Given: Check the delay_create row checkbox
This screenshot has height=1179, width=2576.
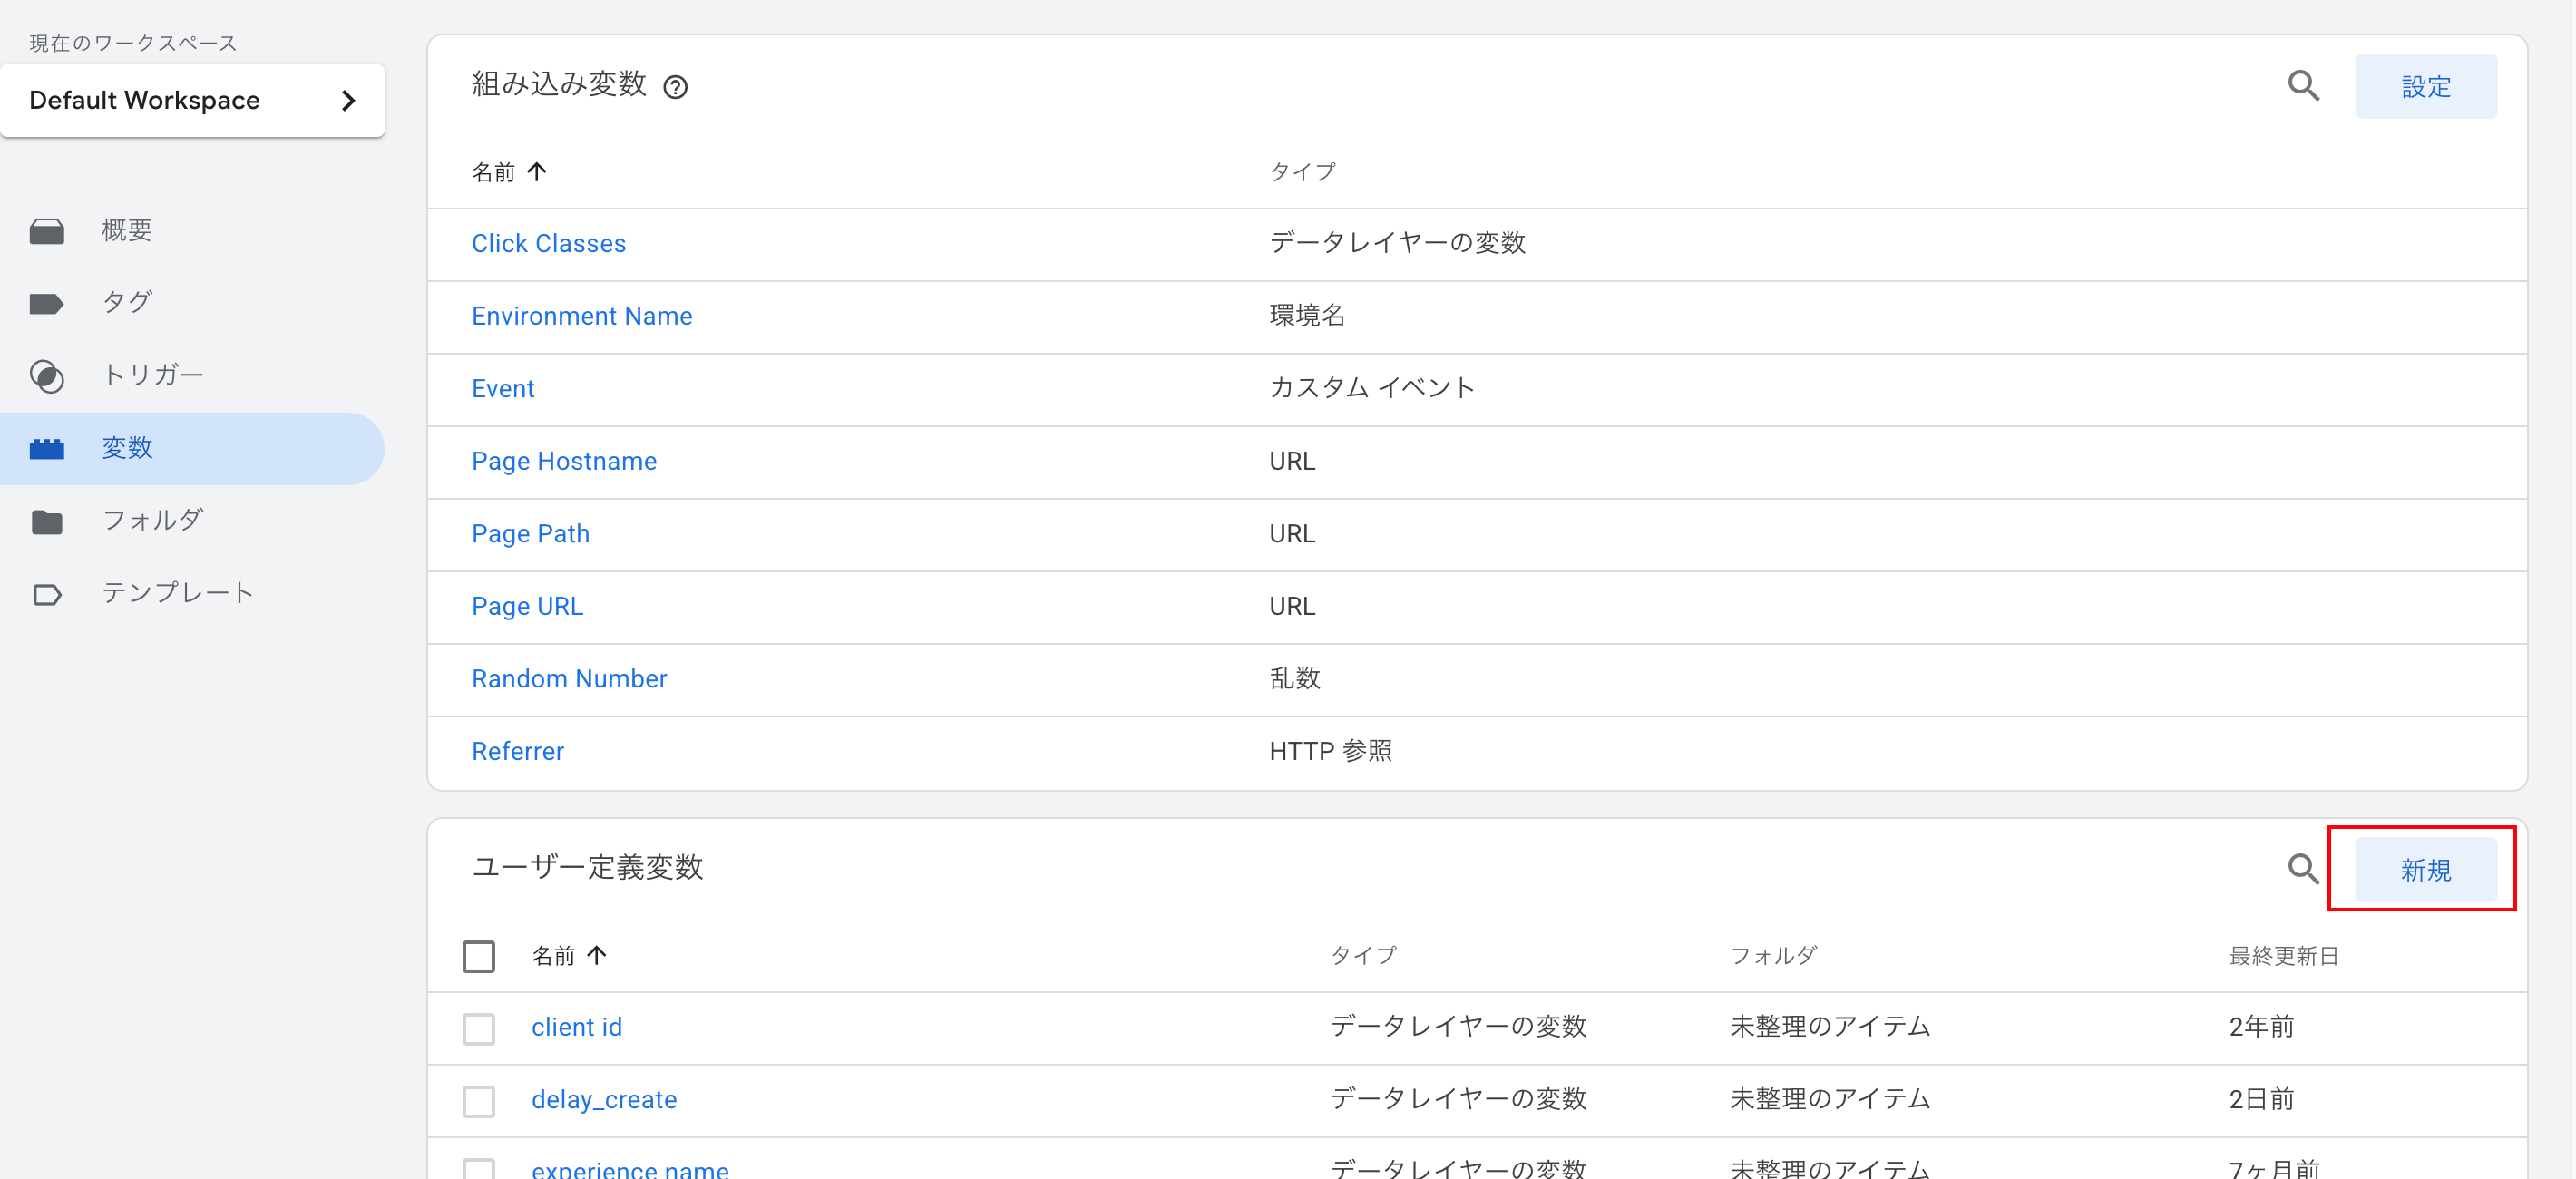Looking at the screenshot, I should pyautogui.click(x=479, y=1100).
